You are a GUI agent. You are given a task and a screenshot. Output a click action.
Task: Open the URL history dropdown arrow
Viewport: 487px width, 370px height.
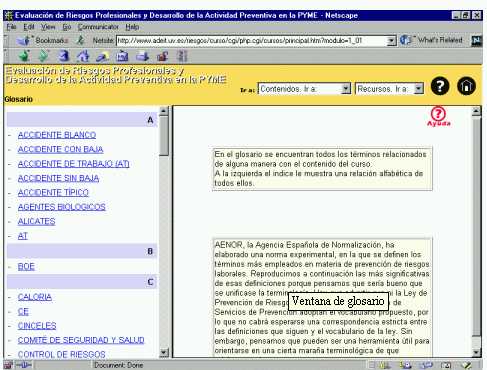point(391,41)
